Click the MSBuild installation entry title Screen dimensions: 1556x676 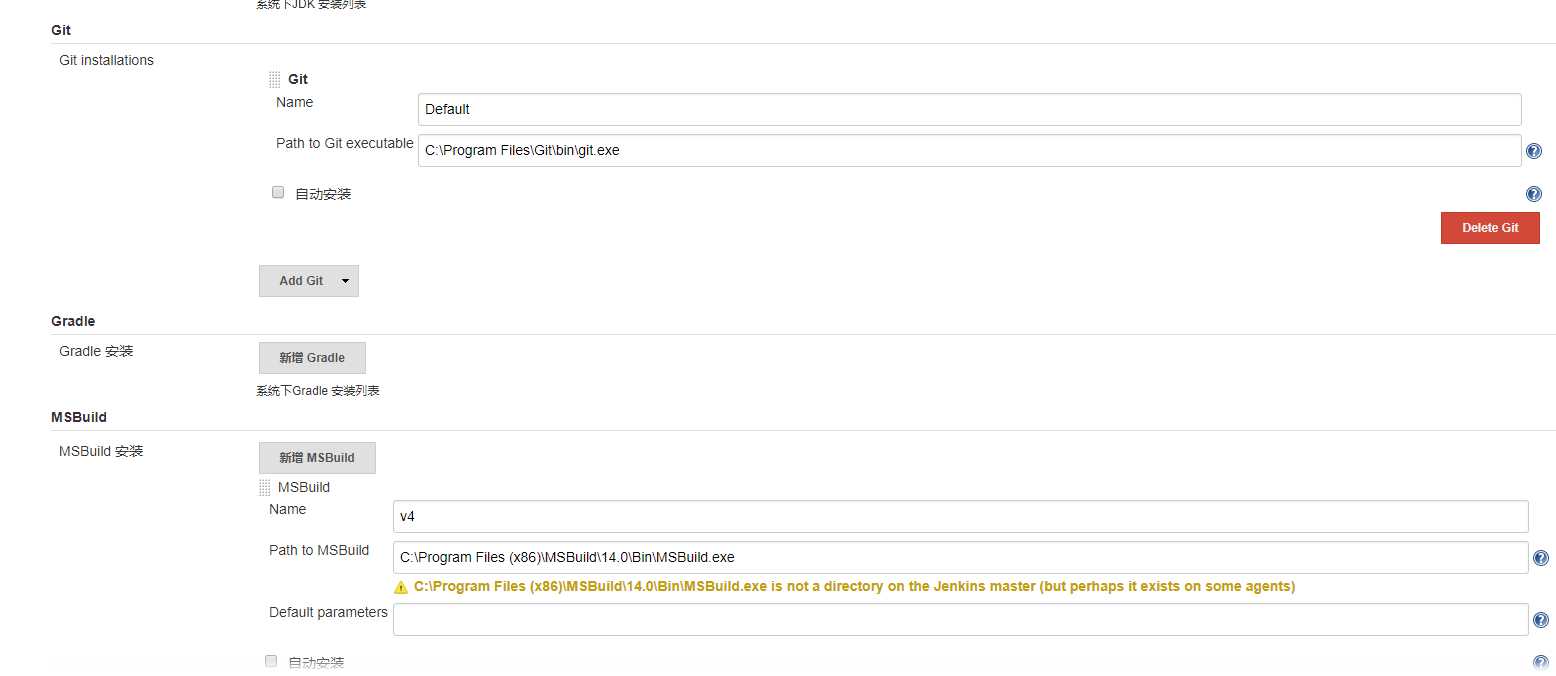304,487
